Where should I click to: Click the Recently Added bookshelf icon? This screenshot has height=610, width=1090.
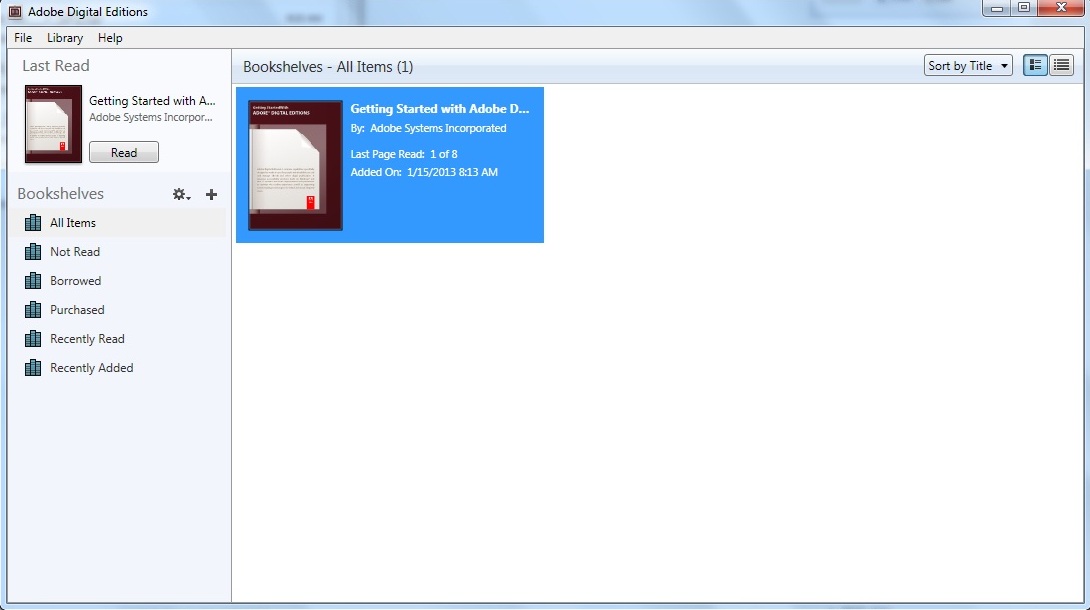pos(33,368)
